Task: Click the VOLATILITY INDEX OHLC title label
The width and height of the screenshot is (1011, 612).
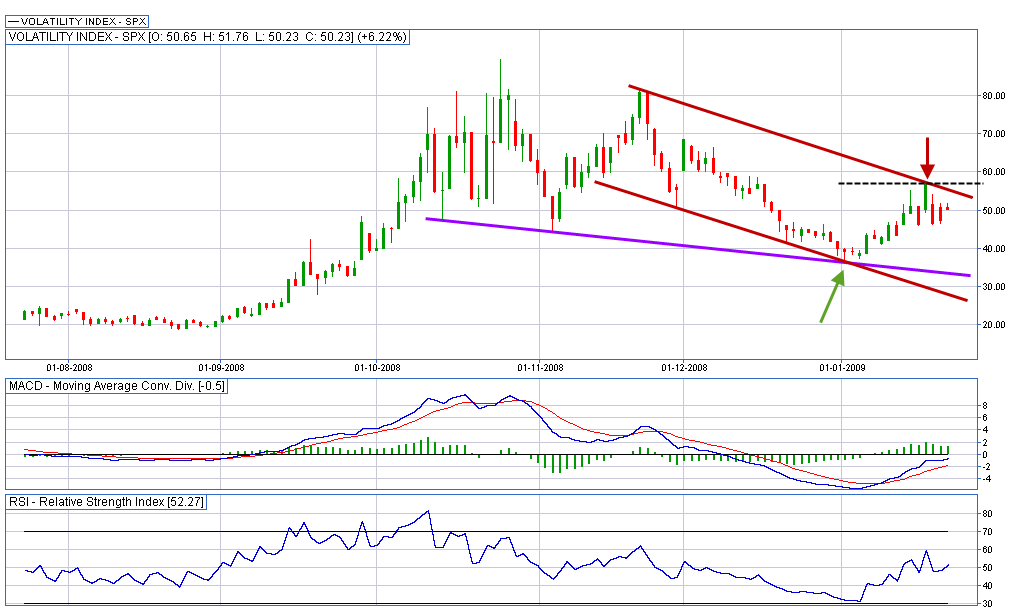Action: pyautogui.click(x=208, y=37)
